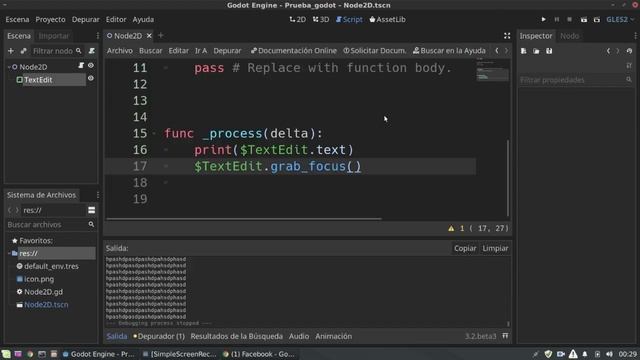Open the Ir A menu
Viewport: 640px width, 360px height.
coord(201,51)
